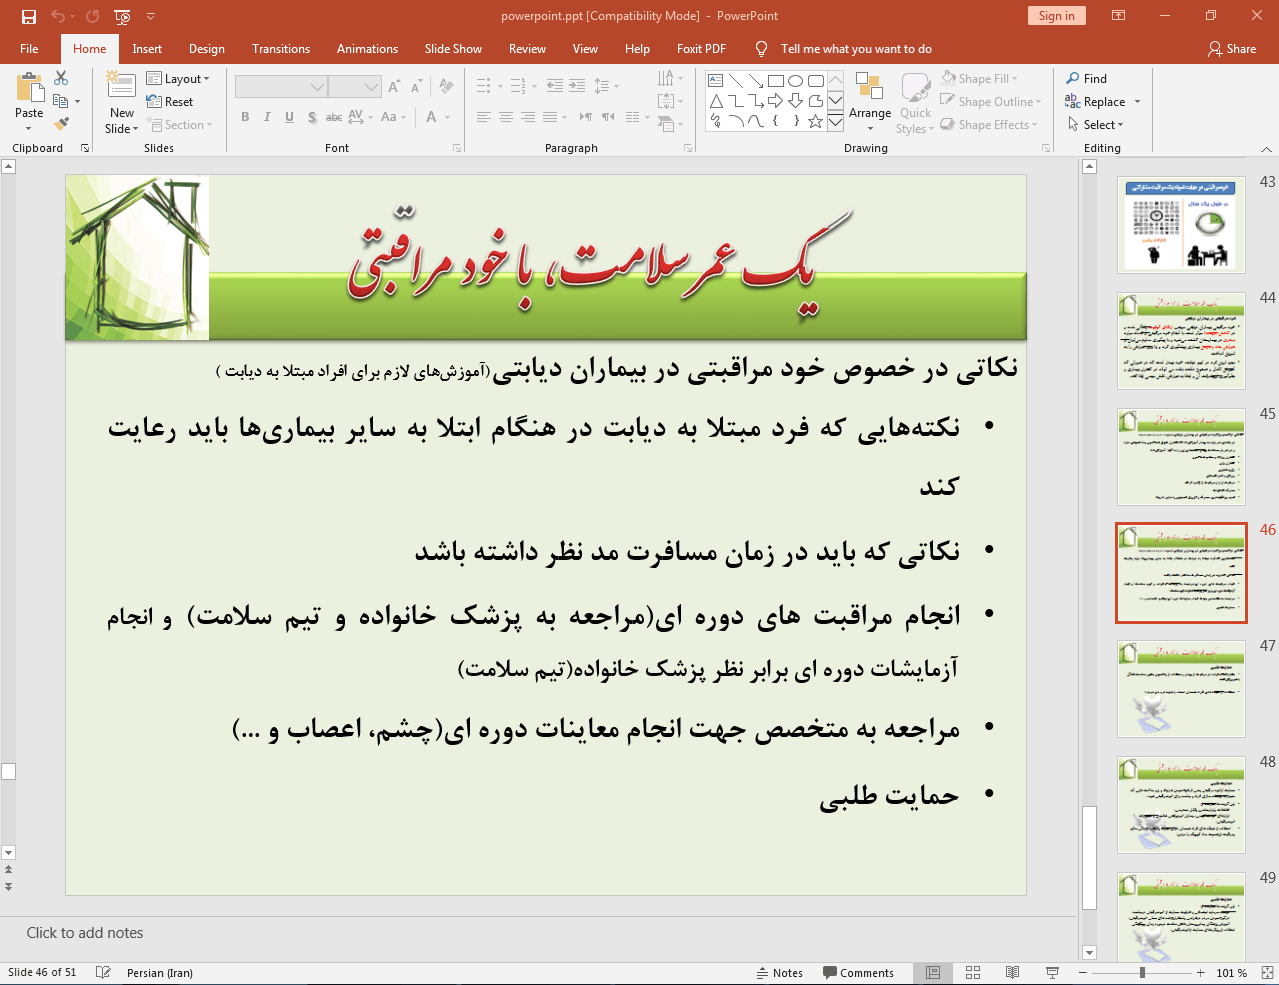Click the zoom slider handle

point(1142,973)
